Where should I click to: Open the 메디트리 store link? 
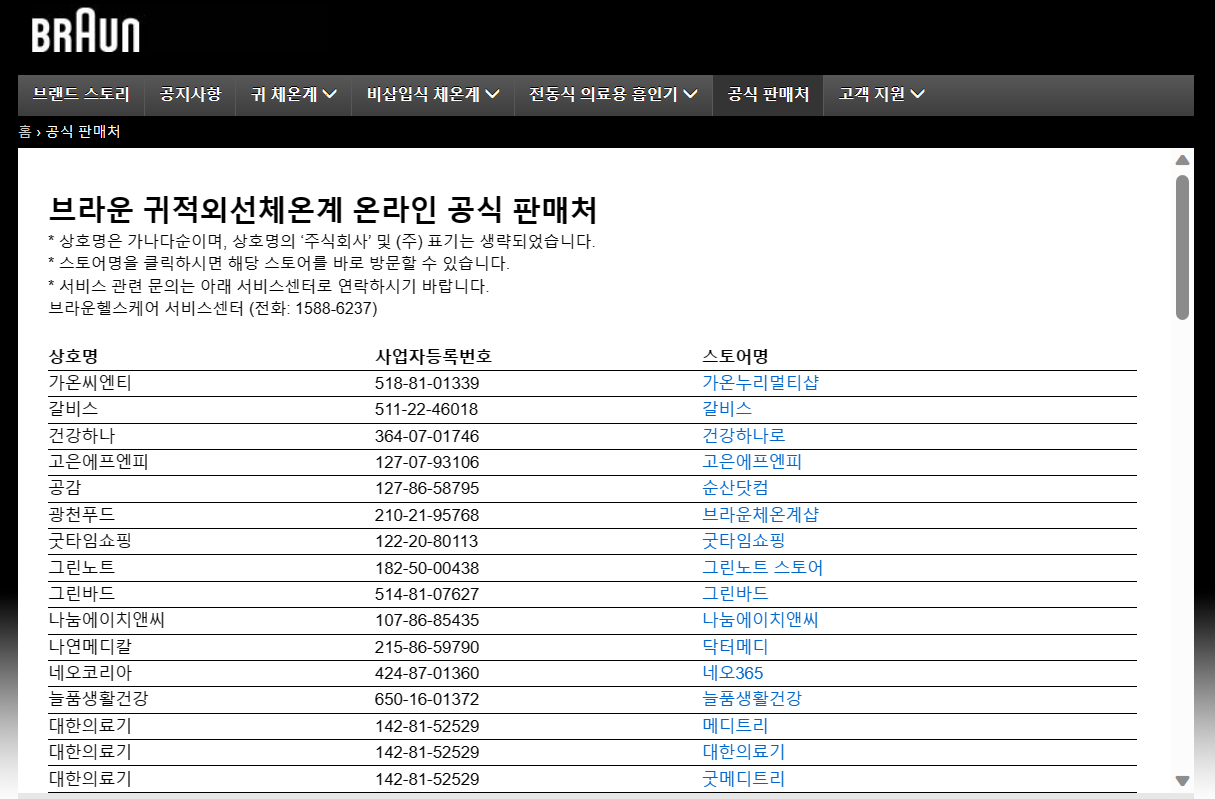click(x=735, y=726)
